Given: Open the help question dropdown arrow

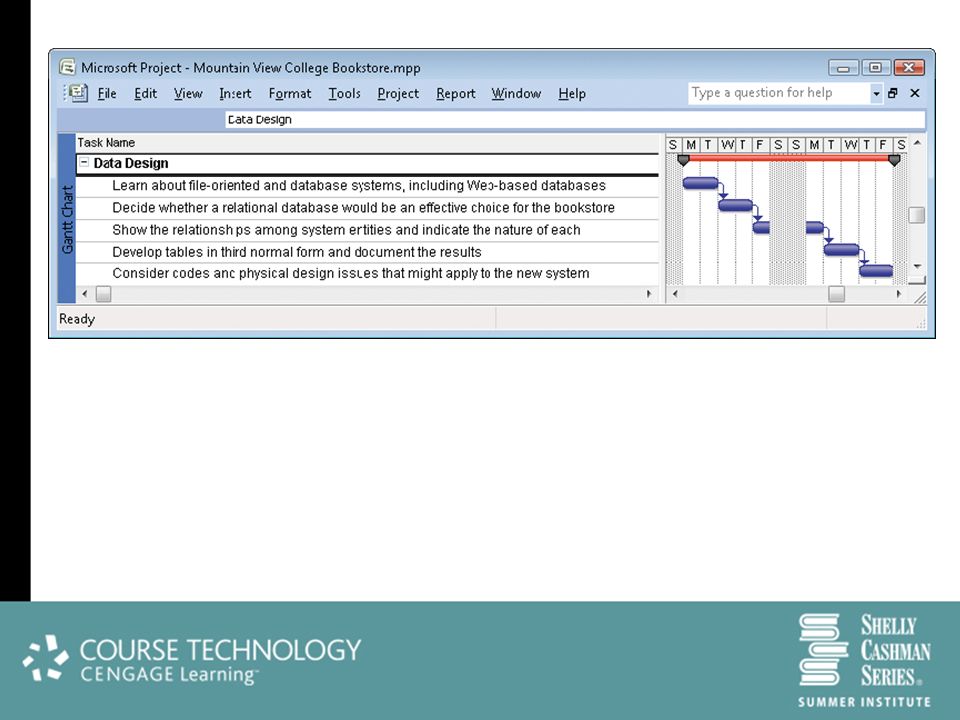Looking at the screenshot, I should (876, 94).
